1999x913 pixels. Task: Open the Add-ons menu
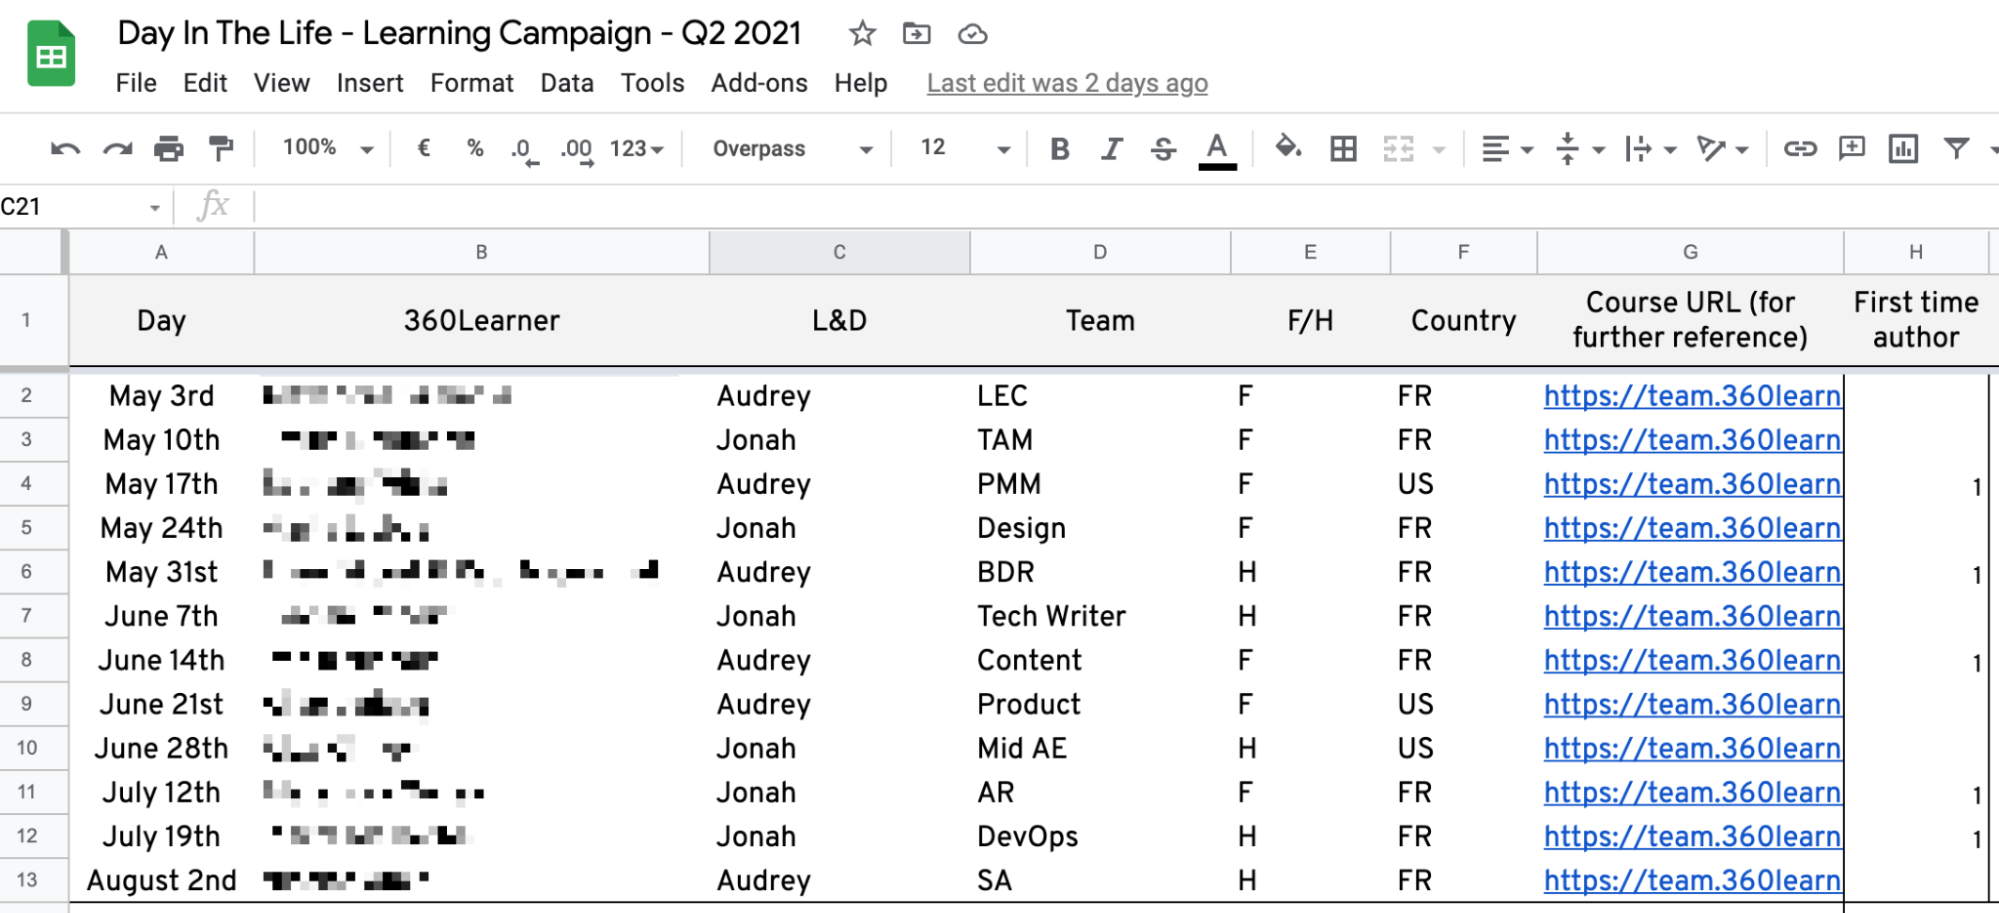pyautogui.click(x=758, y=83)
